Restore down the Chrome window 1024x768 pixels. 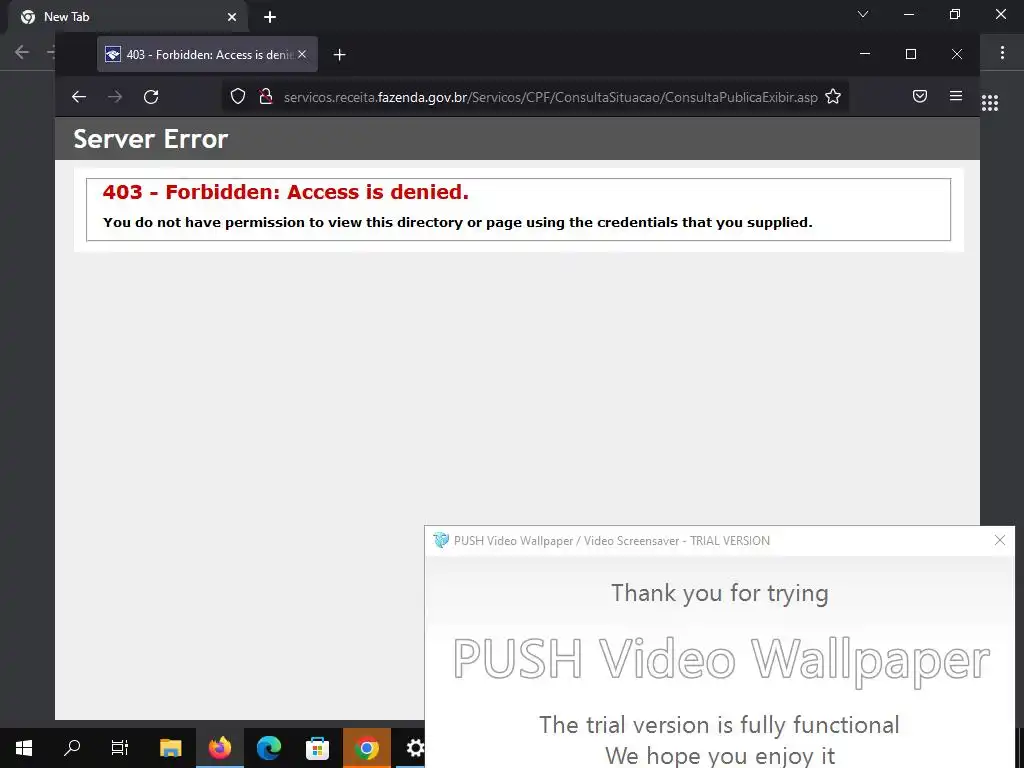click(955, 14)
